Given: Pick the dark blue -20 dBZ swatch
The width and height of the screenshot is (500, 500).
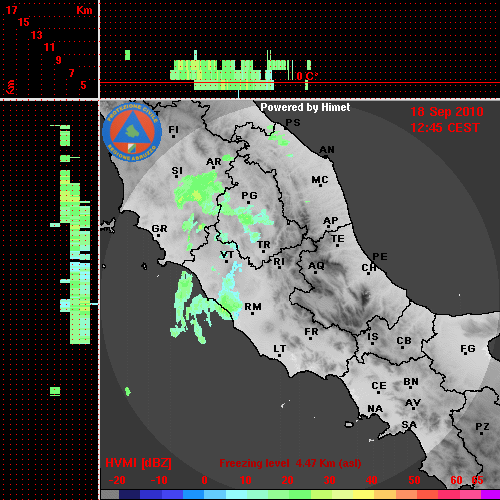Looking at the screenshot, I should click(x=129, y=494).
